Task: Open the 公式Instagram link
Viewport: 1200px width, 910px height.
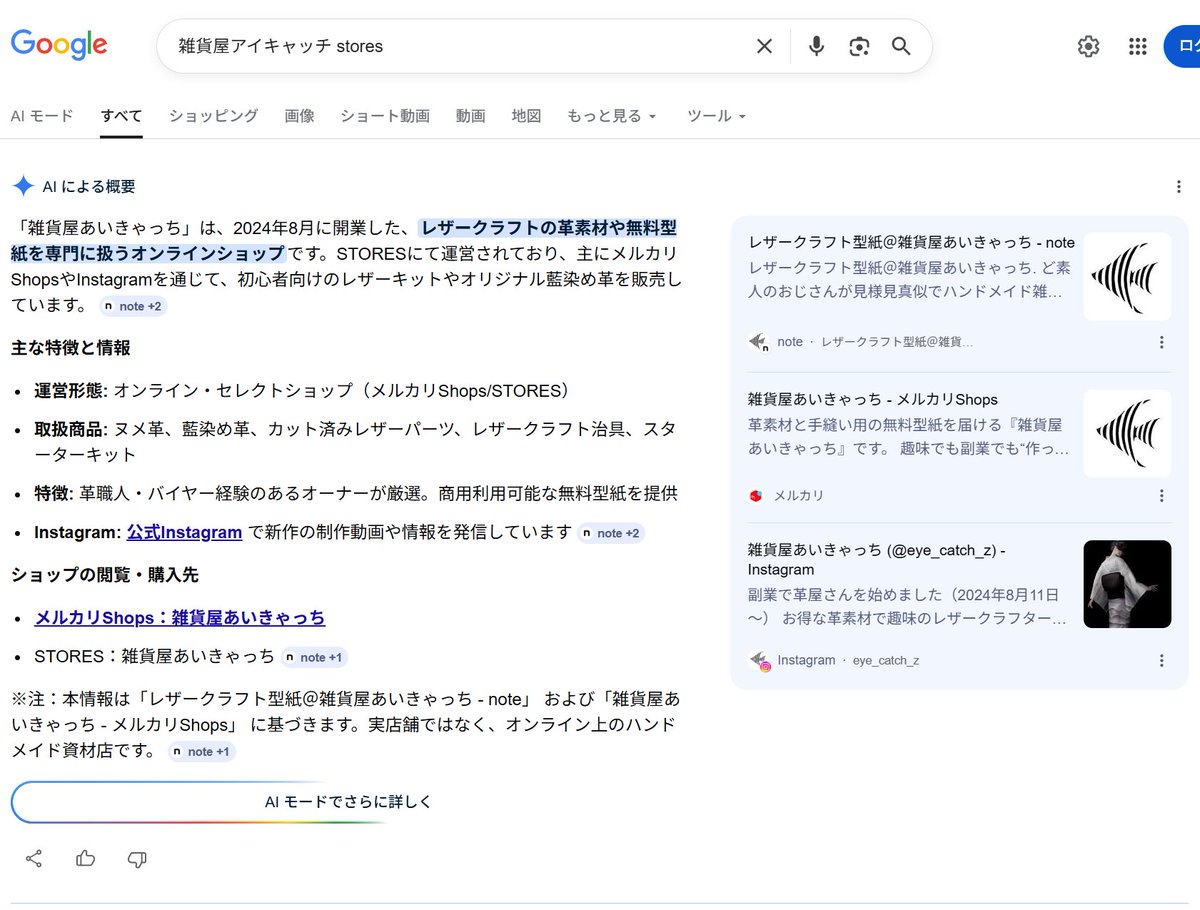Action: click(x=184, y=532)
